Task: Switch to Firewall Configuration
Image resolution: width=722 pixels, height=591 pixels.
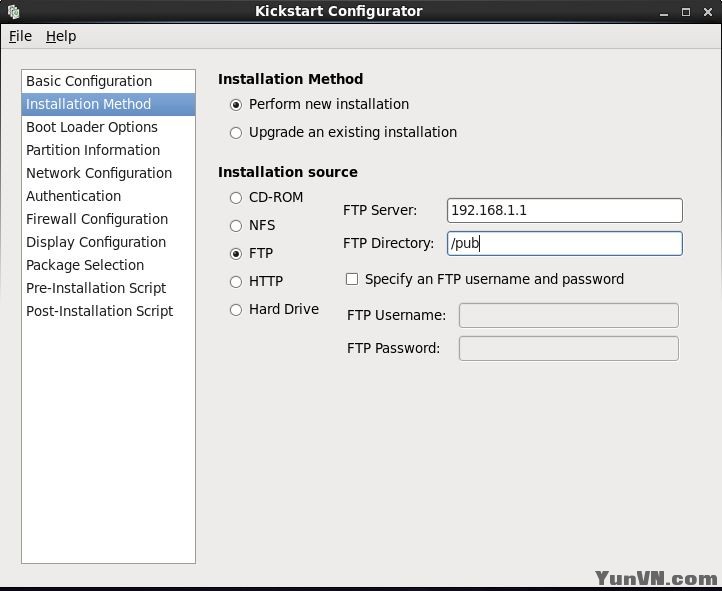Action: pos(97,219)
